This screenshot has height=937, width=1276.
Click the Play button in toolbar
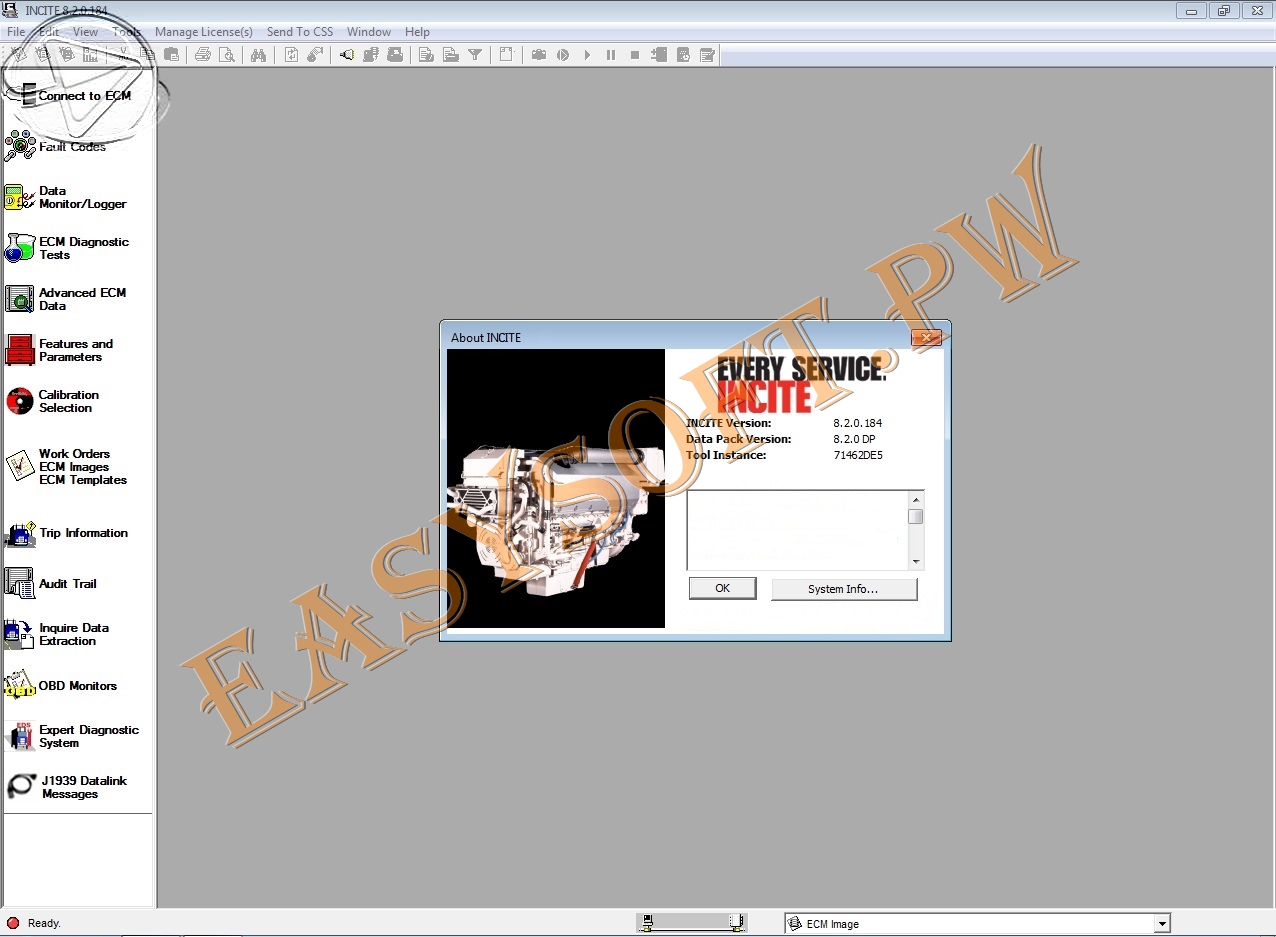point(587,55)
